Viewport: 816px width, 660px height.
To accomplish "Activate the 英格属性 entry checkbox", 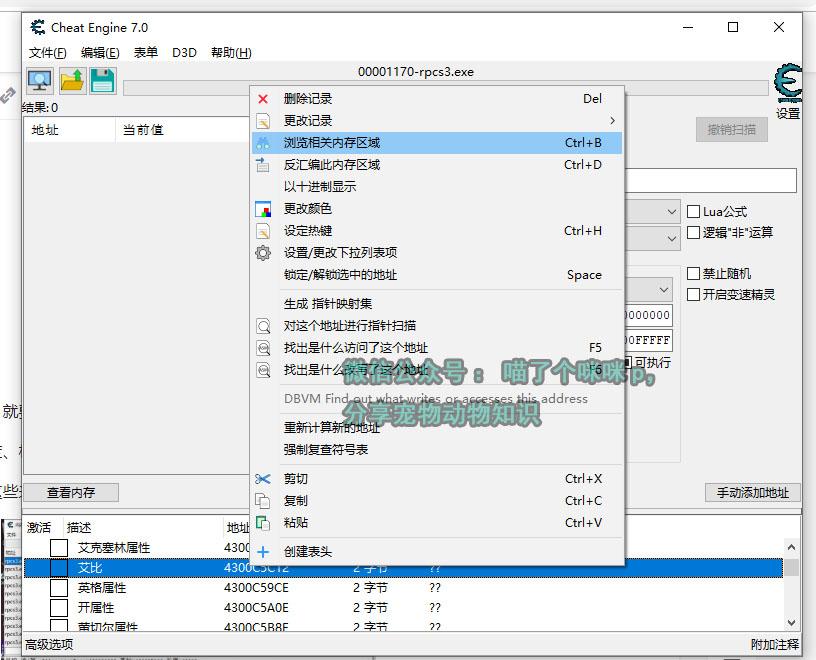I will click(x=59, y=588).
